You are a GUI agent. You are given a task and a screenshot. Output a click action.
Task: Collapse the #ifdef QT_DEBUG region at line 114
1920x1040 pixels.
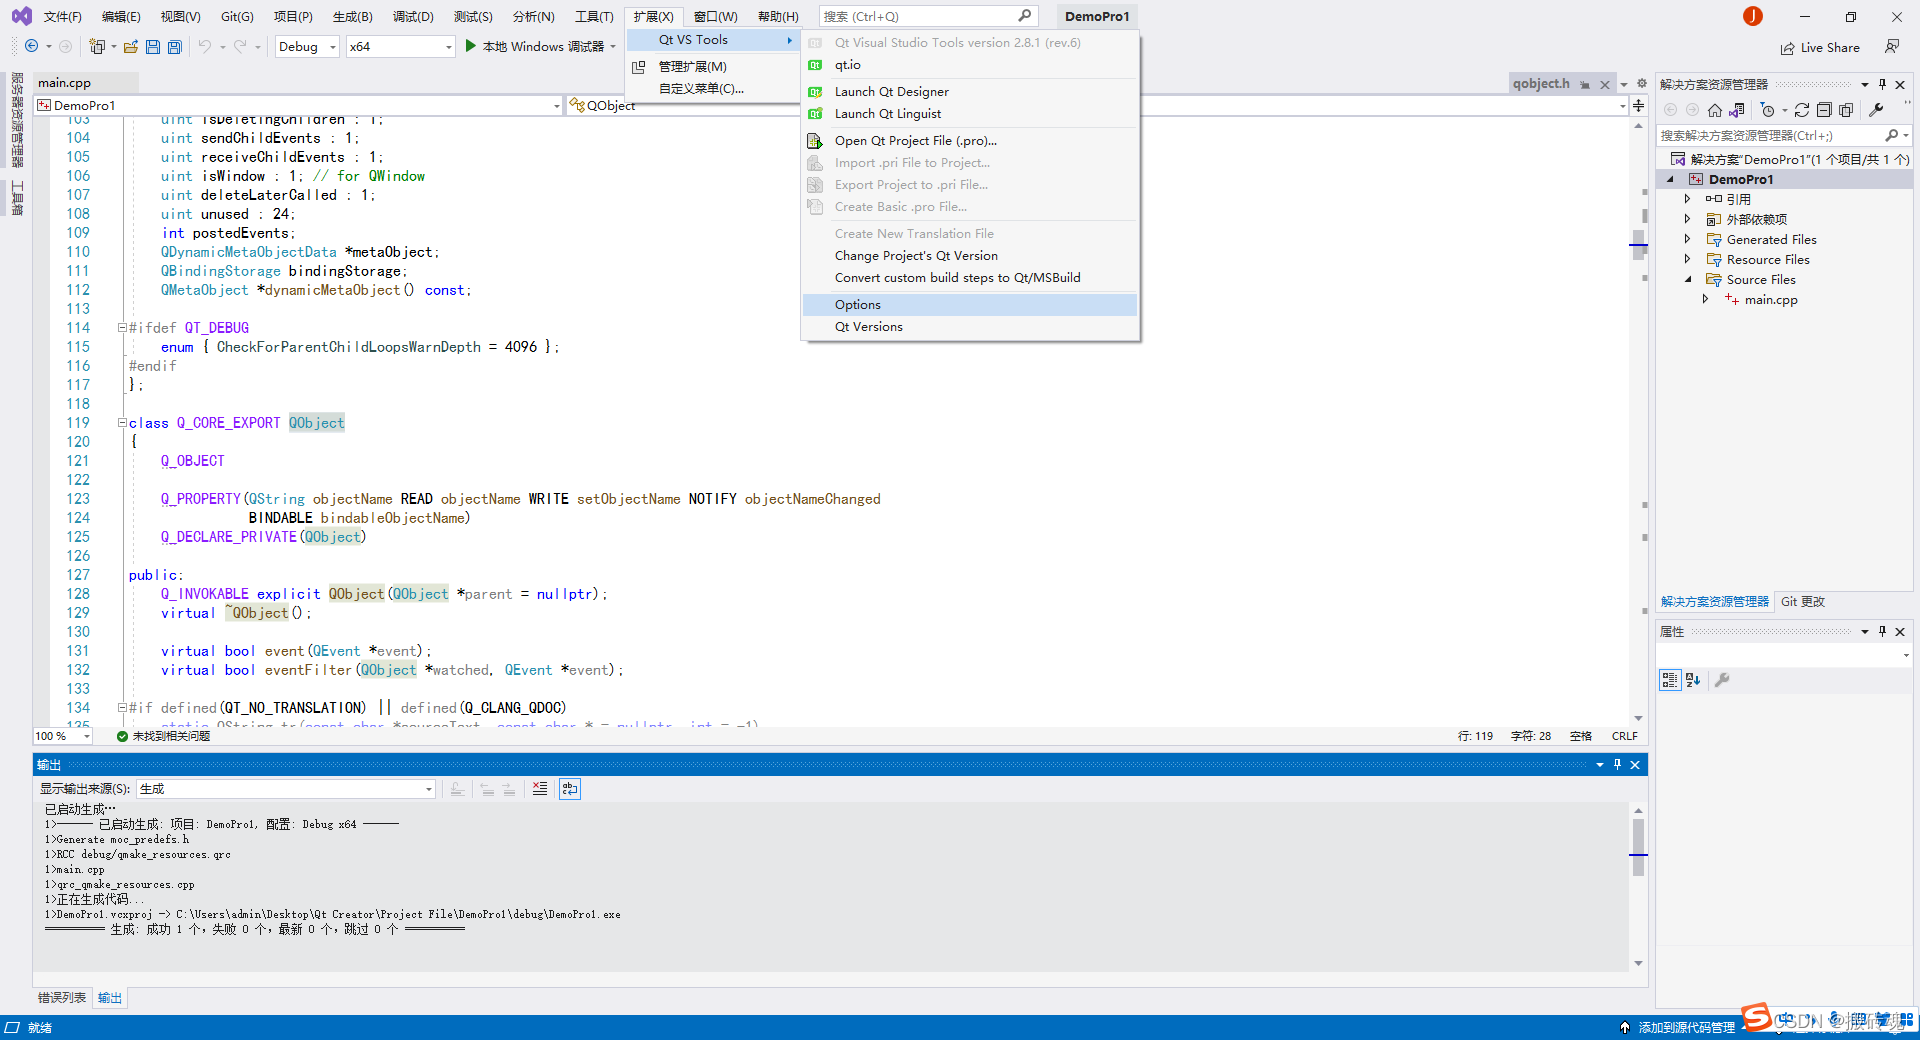point(122,328)
